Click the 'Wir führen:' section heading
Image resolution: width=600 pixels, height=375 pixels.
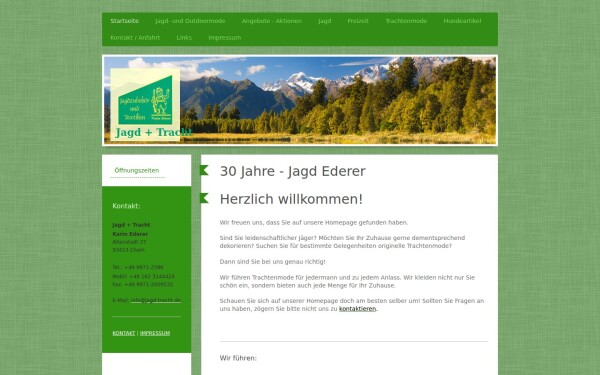pyautogui.click(x=238, y=358)
